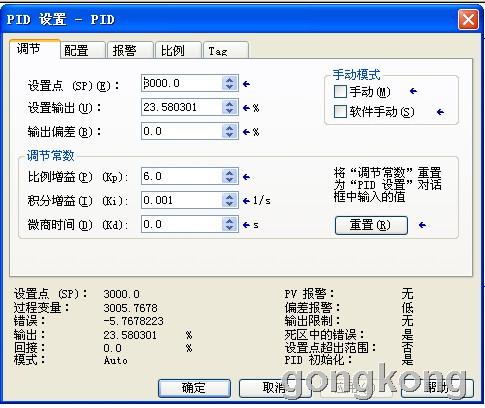The width and height of the screenshot is (485, 408).
Task: Click the arrow icon beside 比例增益 Kp field
Action: (246, 177)
